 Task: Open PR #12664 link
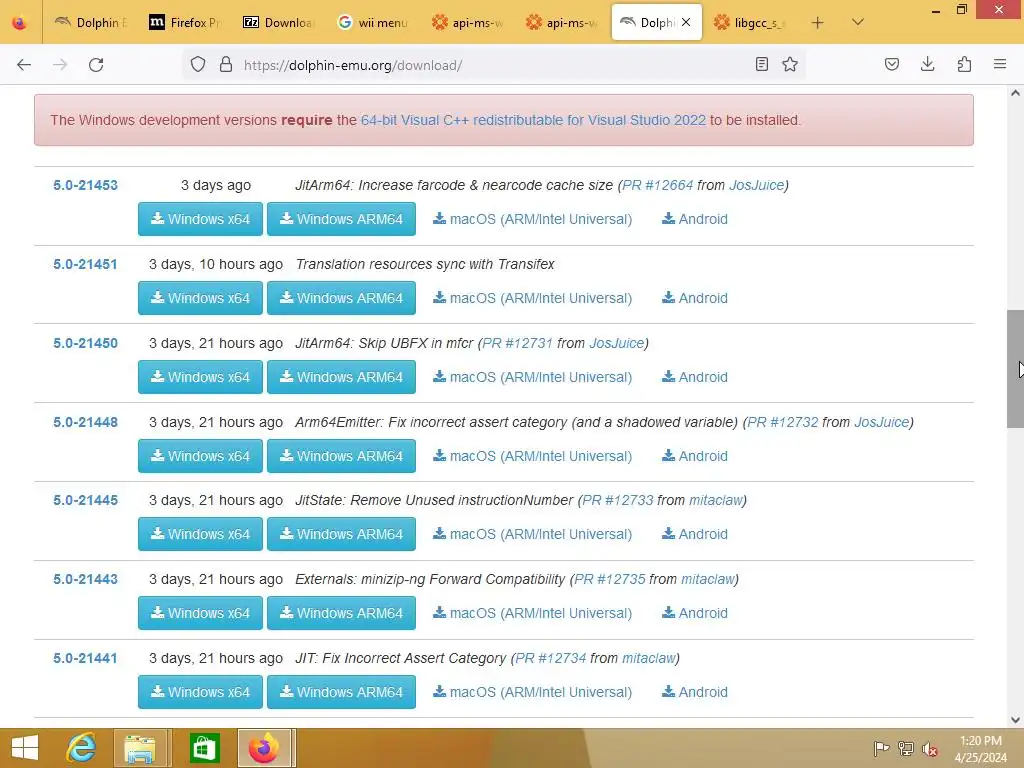coord(658,185)
